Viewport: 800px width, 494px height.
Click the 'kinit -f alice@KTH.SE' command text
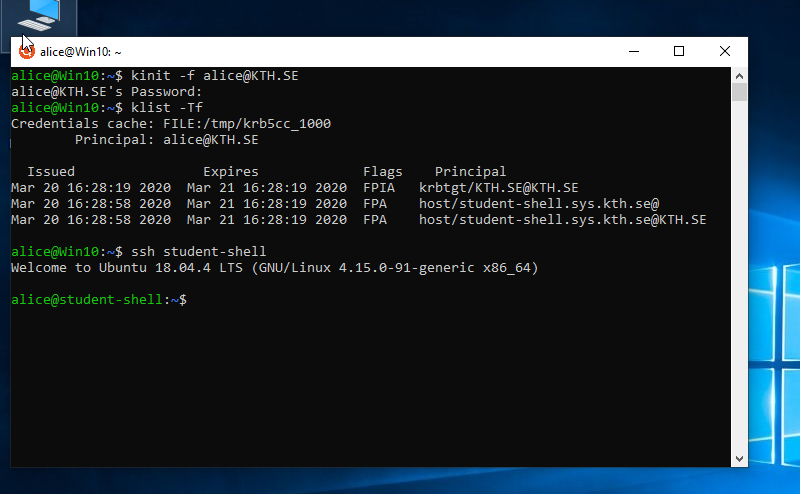click(x=214, y=76)
